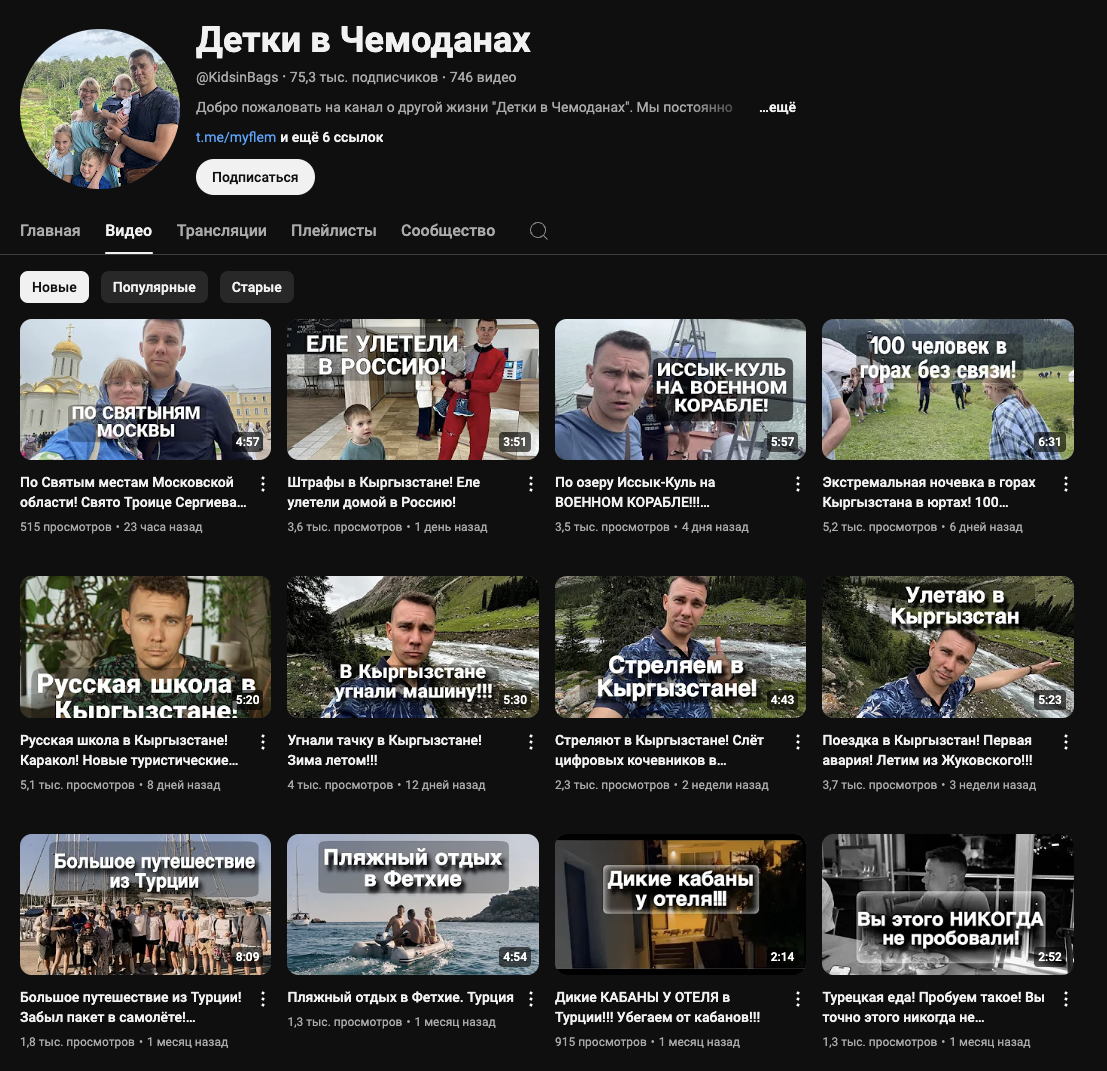
Task: Play 'ЕЛЕ УЛЕТЕЛИ В РОССИЮ' thumbnail
Action: (413, 390)
